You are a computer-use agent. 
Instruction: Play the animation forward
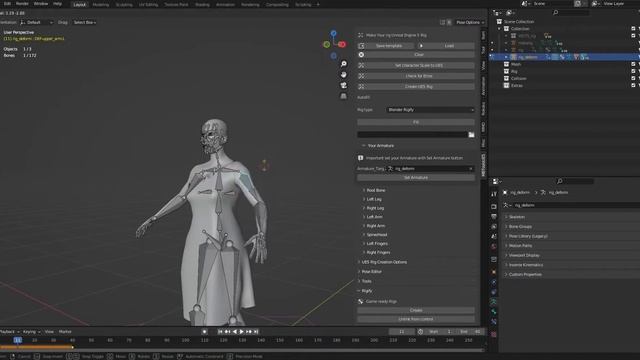pos(242,332)
